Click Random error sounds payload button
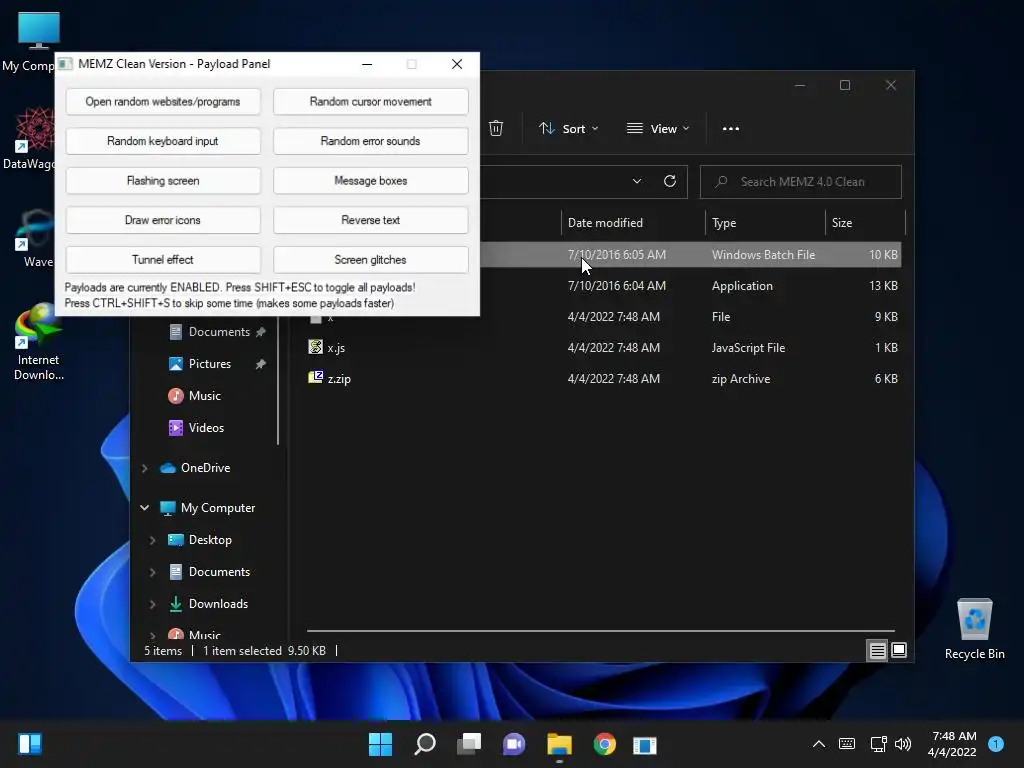The height and width of the screenshot is (768, 1024). [370, 141]
